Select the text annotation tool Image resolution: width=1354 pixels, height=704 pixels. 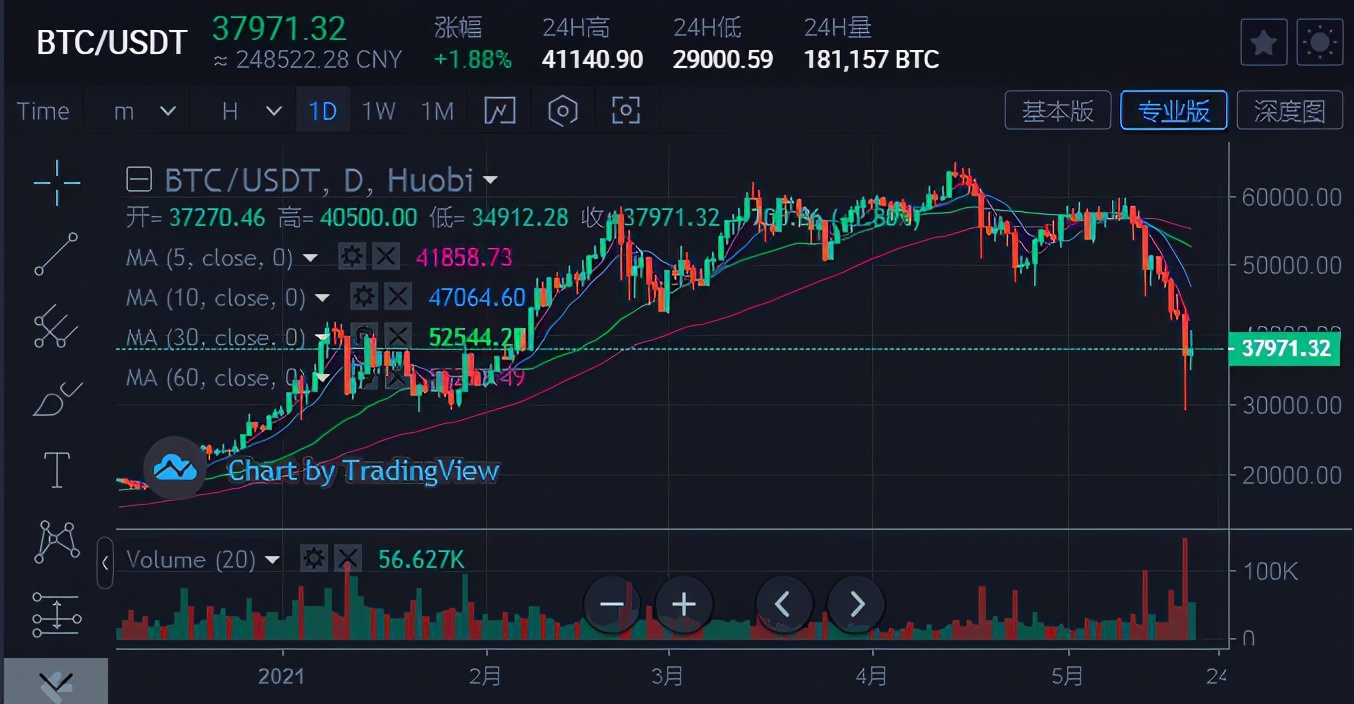[x=57, y=469]
